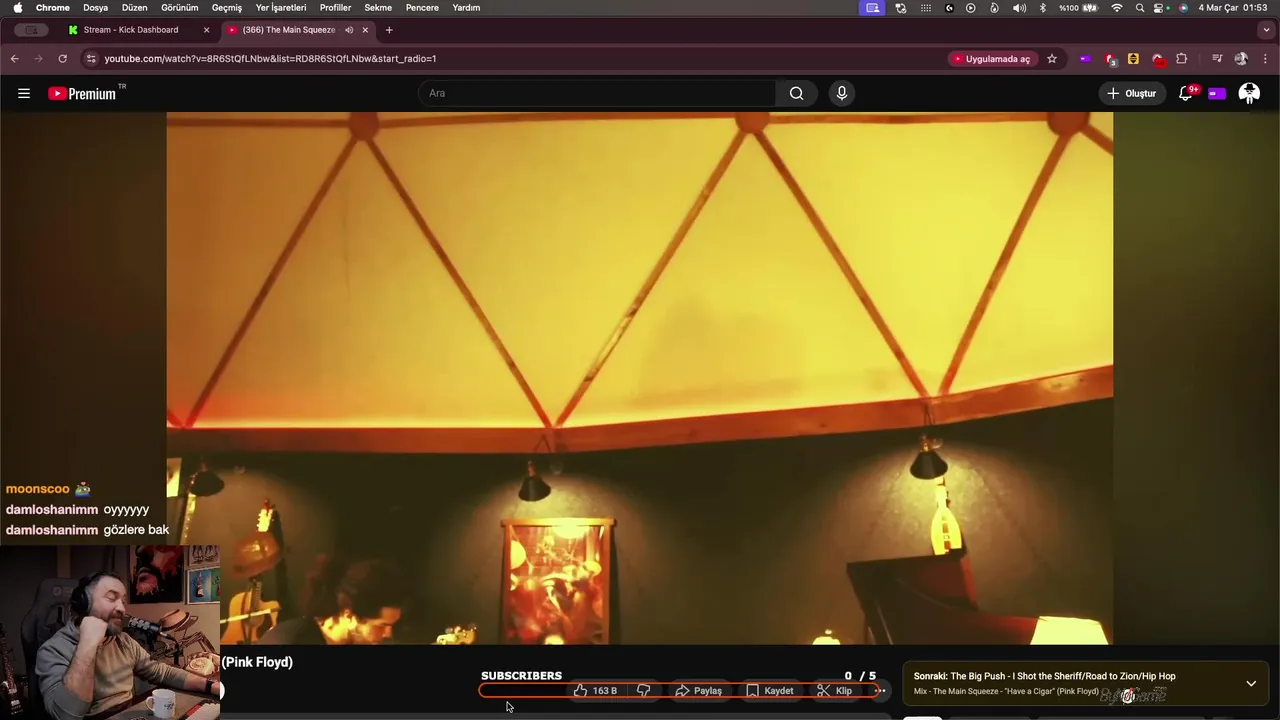Open the Apple menu

click(17, 8)
